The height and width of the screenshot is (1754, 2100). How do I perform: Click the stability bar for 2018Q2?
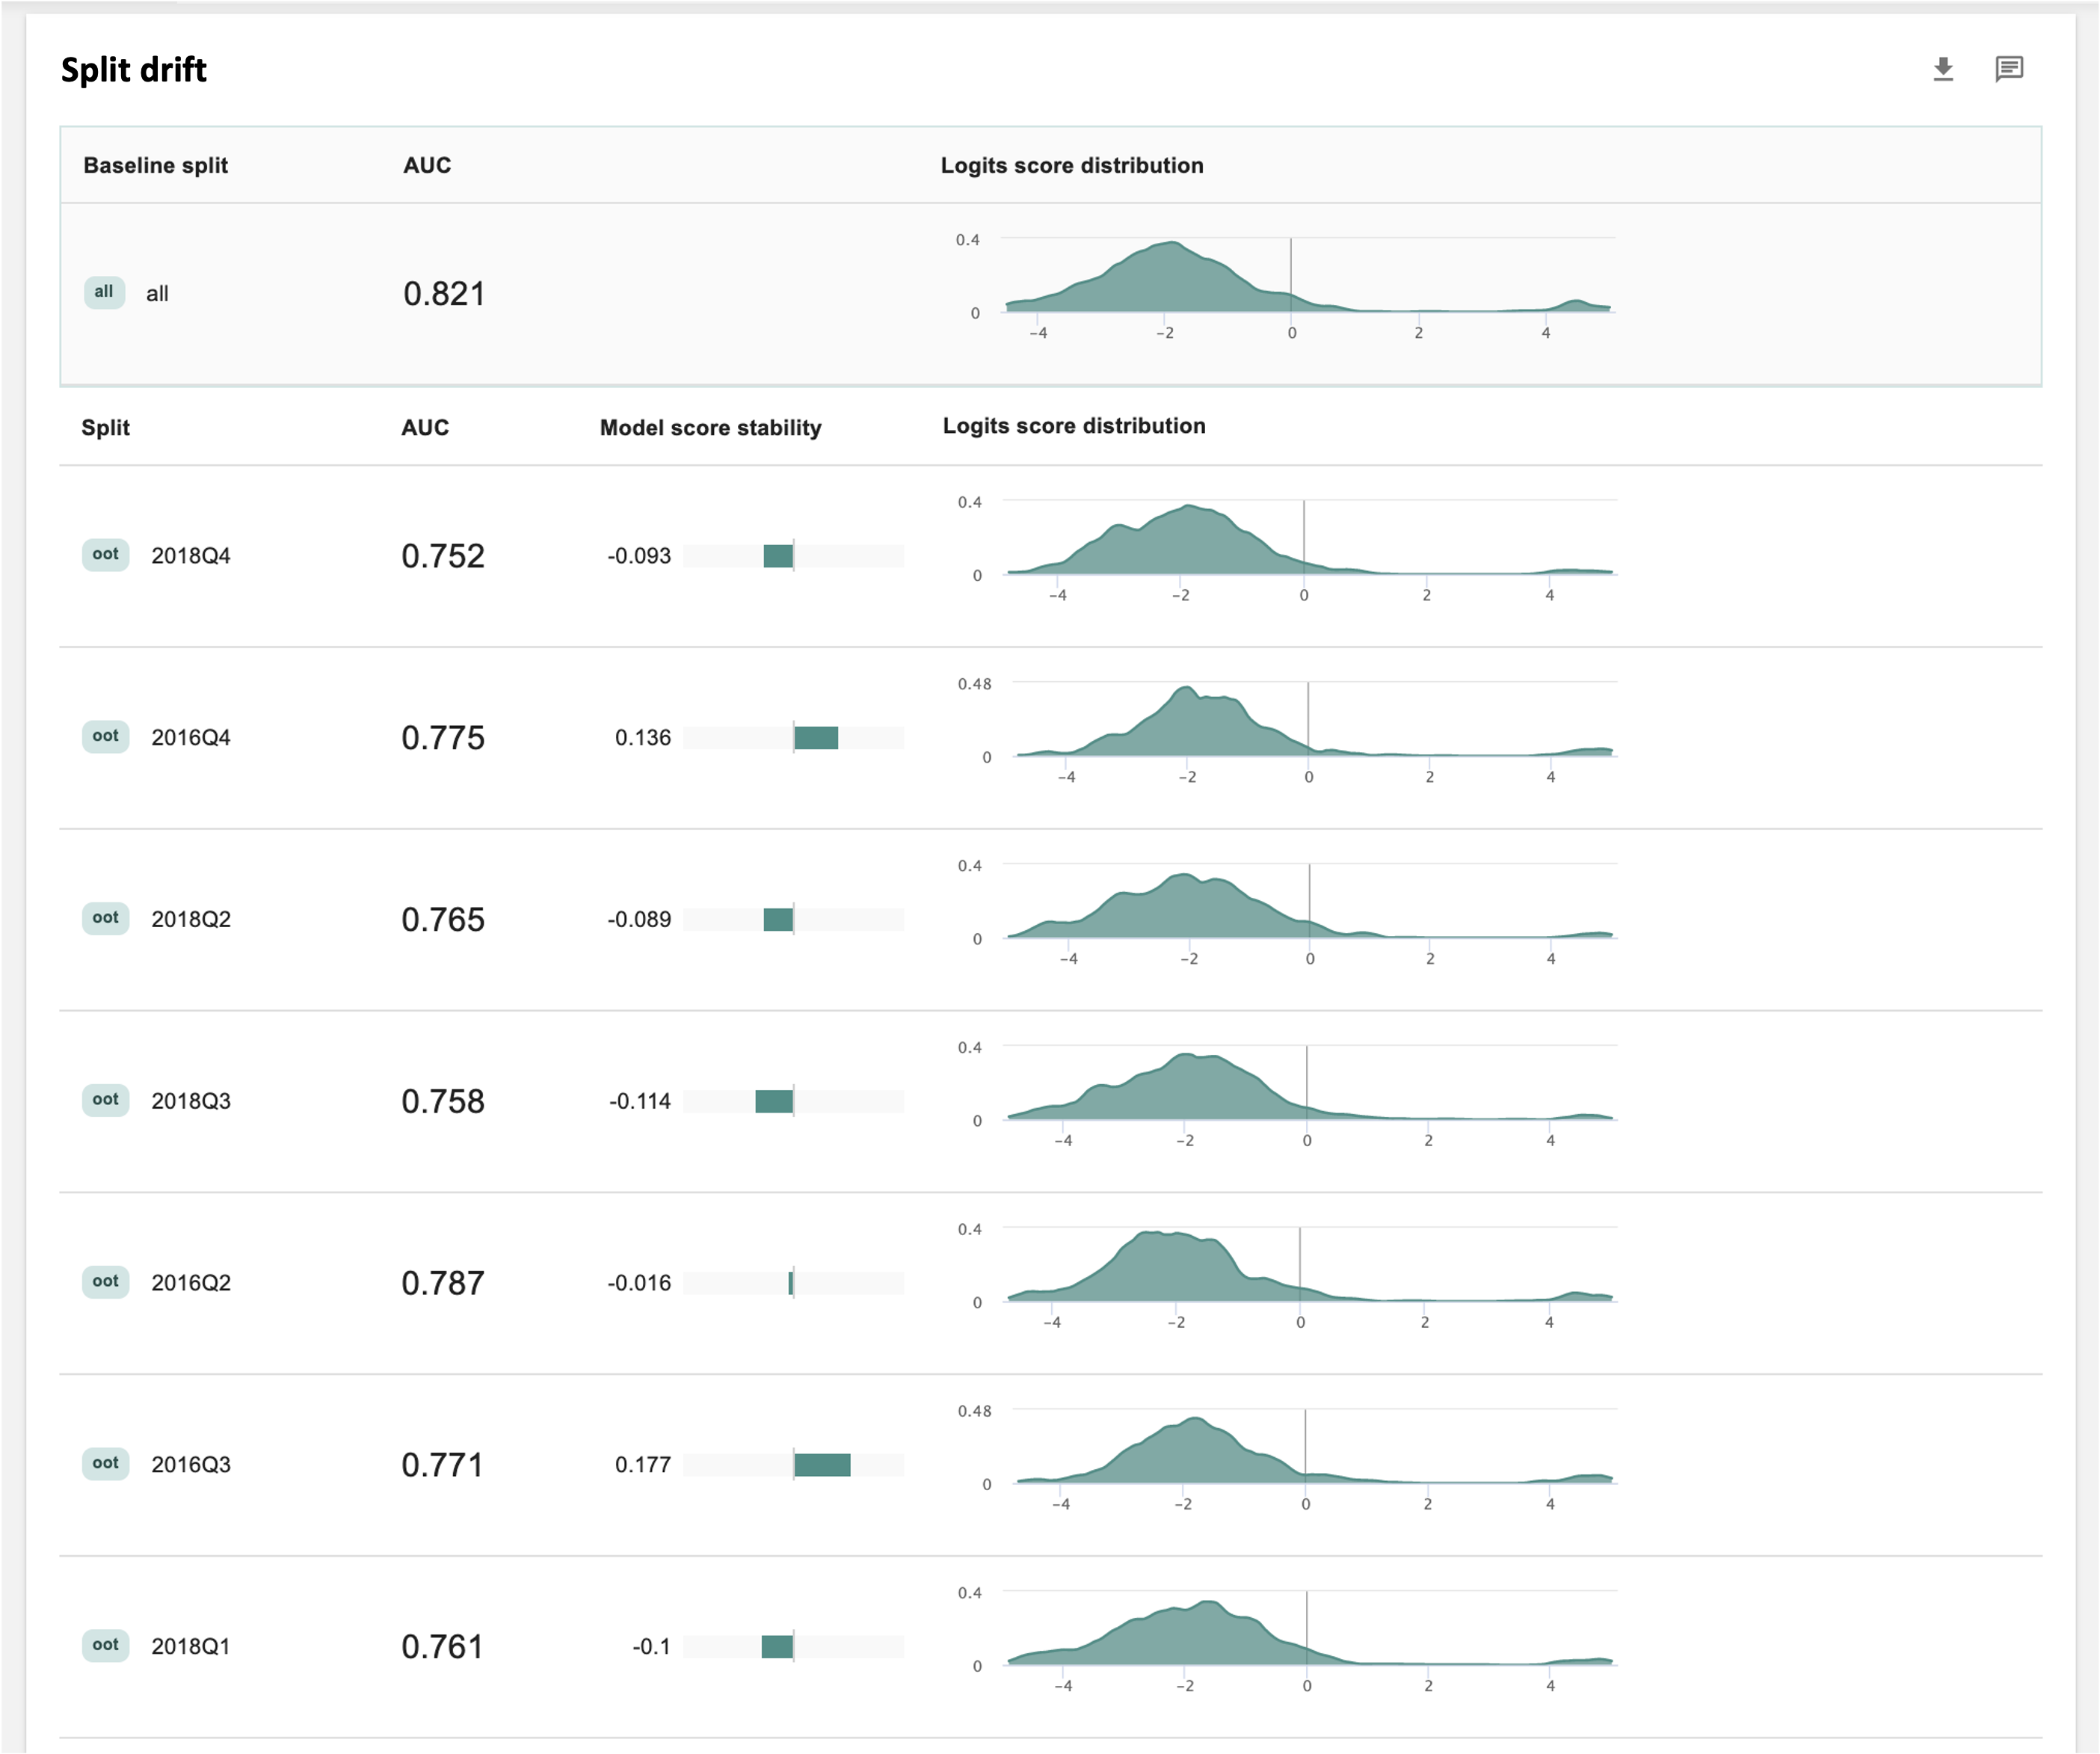tap(794, 920)
